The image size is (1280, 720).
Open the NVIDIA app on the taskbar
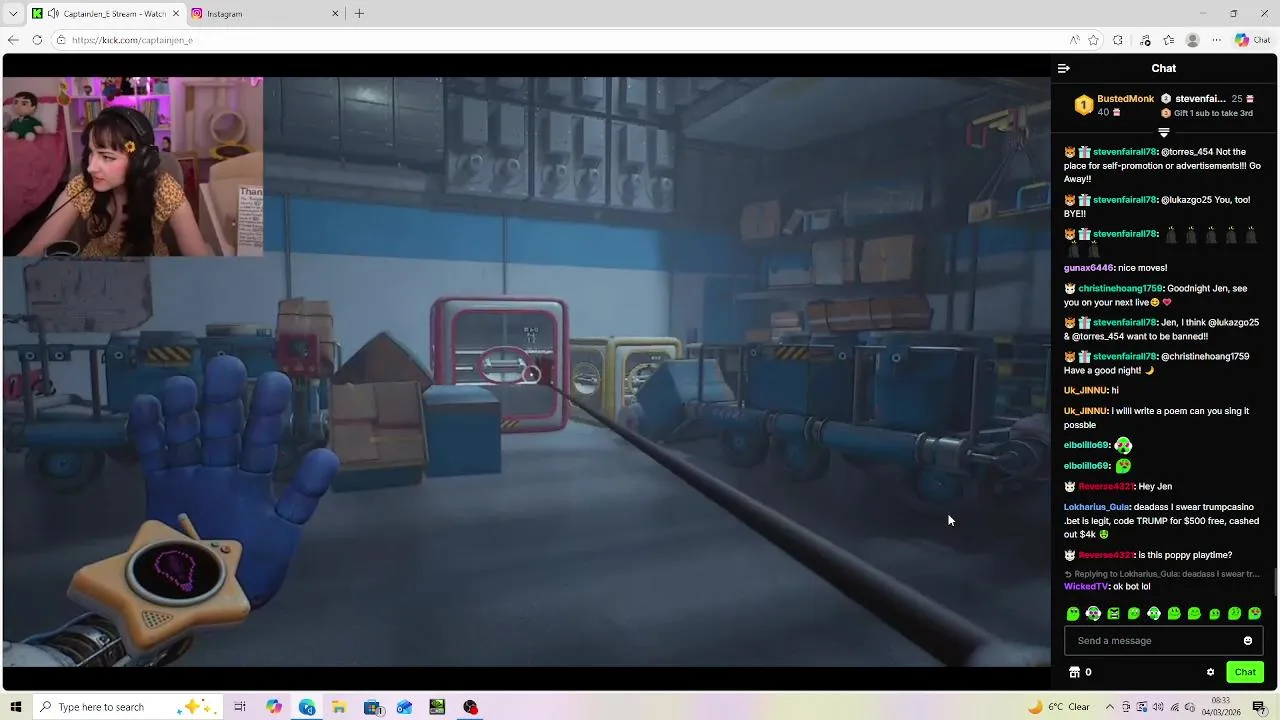[437, 707]
